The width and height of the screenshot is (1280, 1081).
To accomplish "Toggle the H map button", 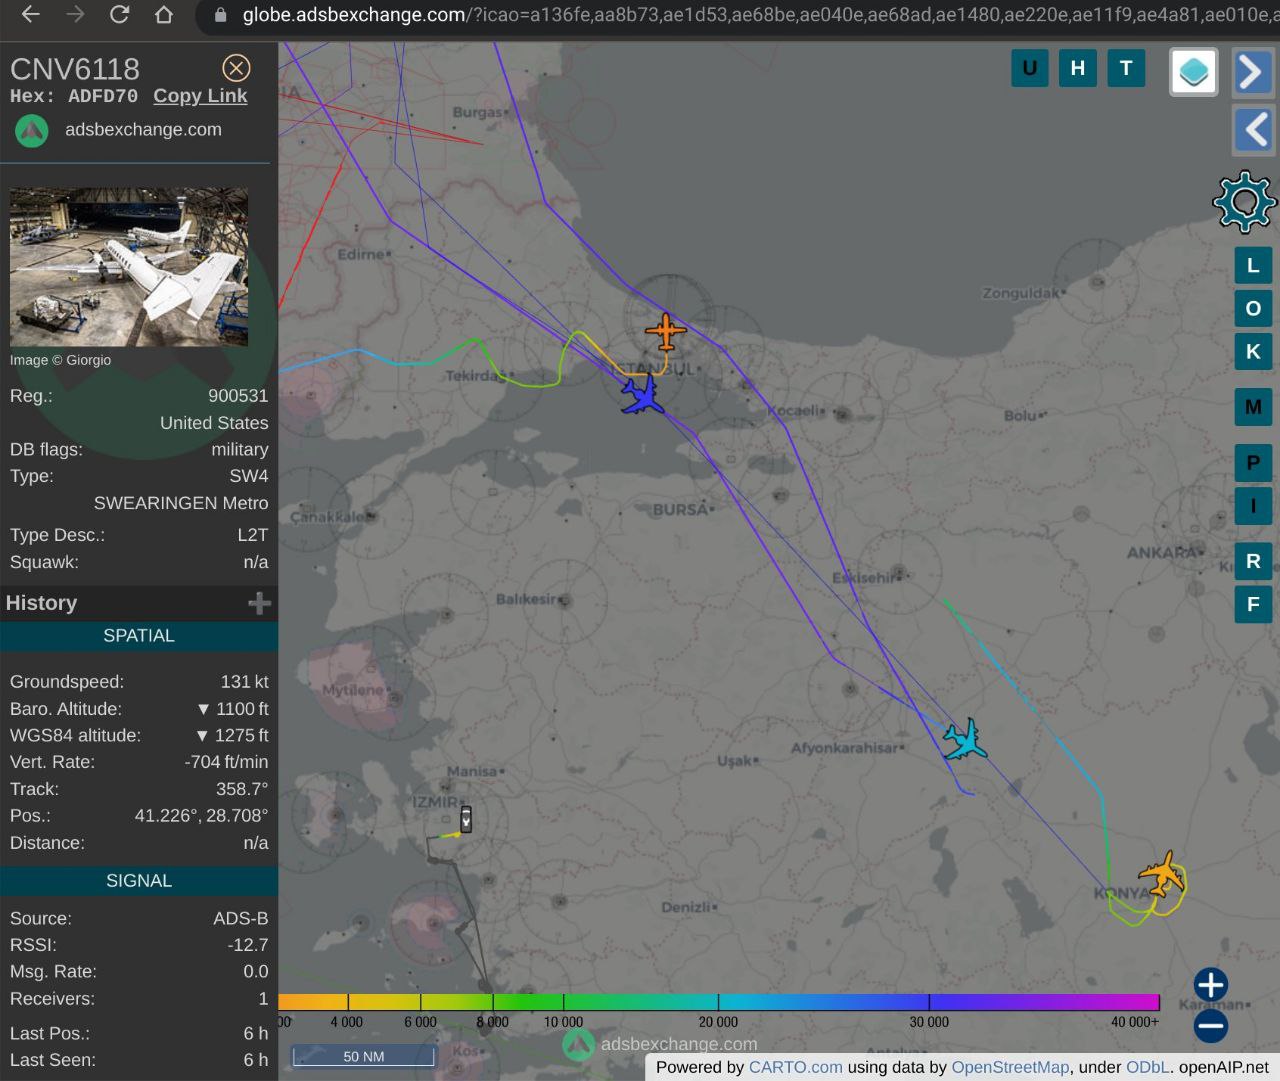I will point(1077,68).
